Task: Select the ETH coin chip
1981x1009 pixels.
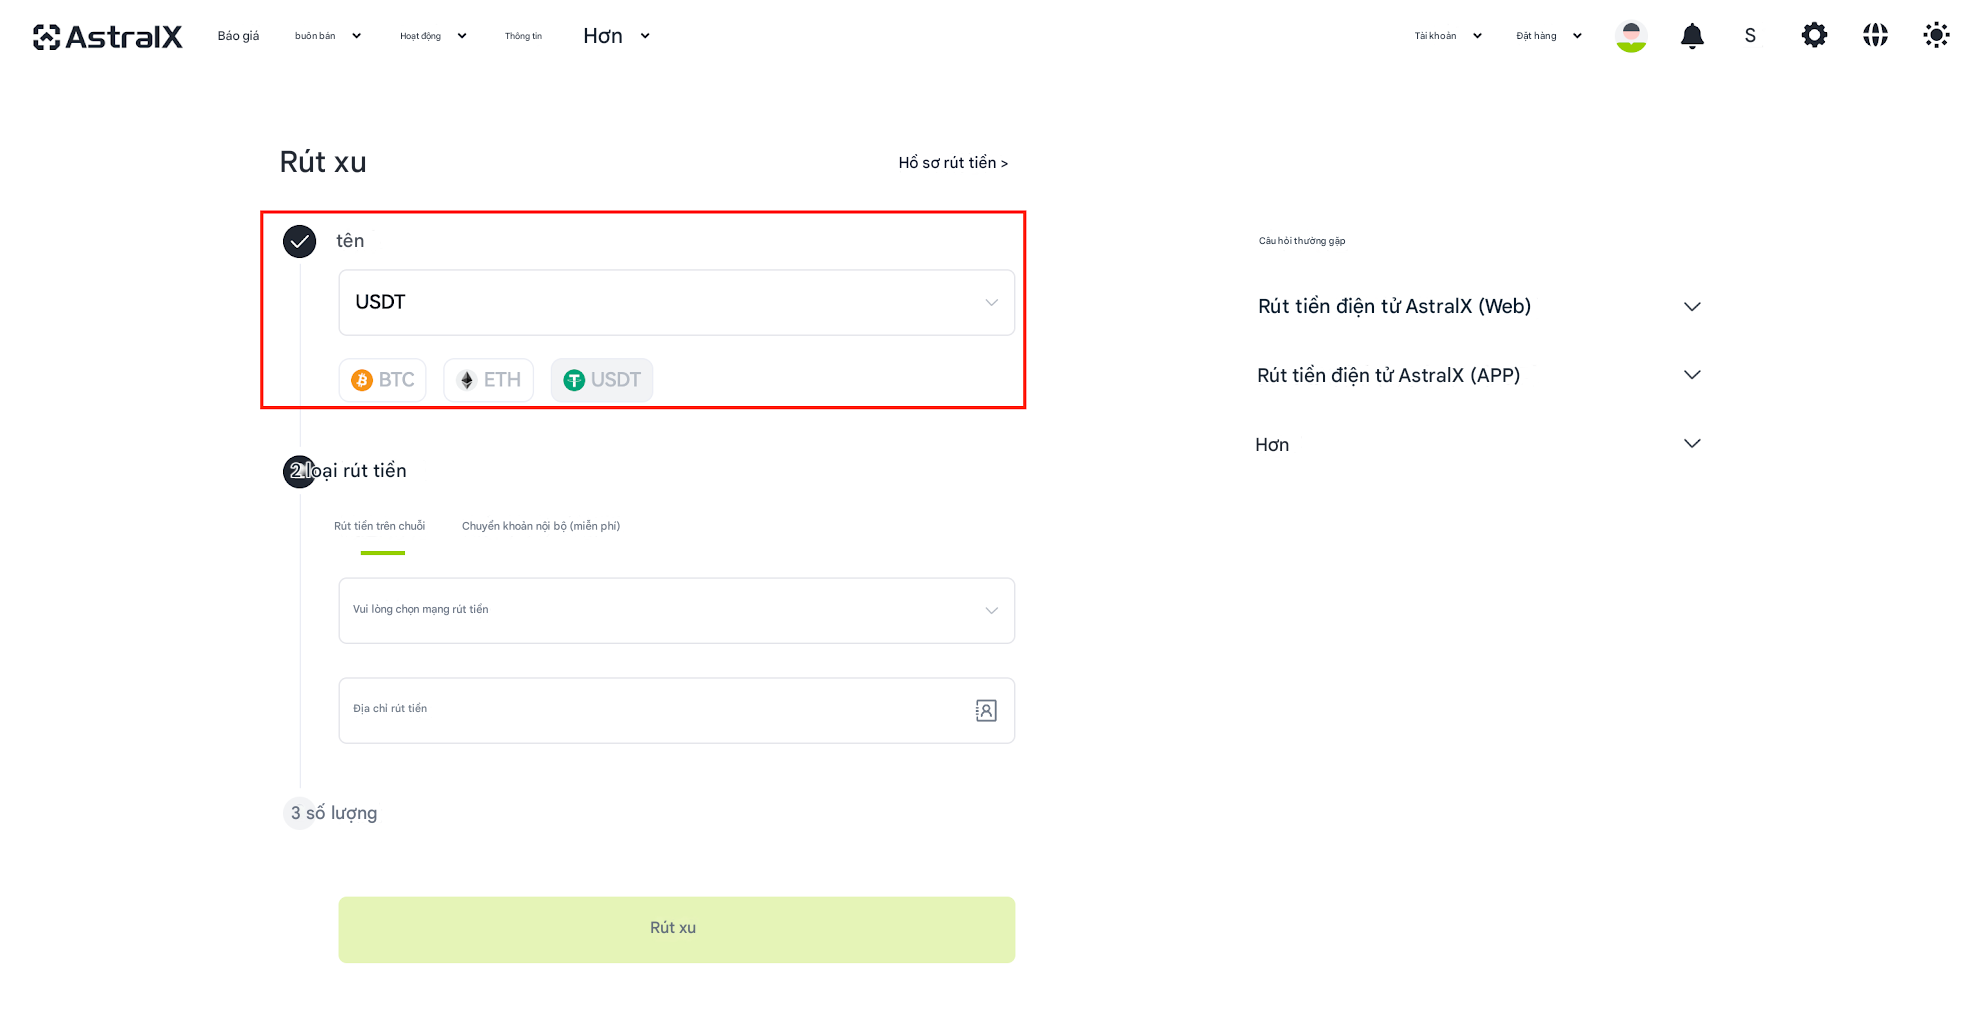Action: (489, 380)
